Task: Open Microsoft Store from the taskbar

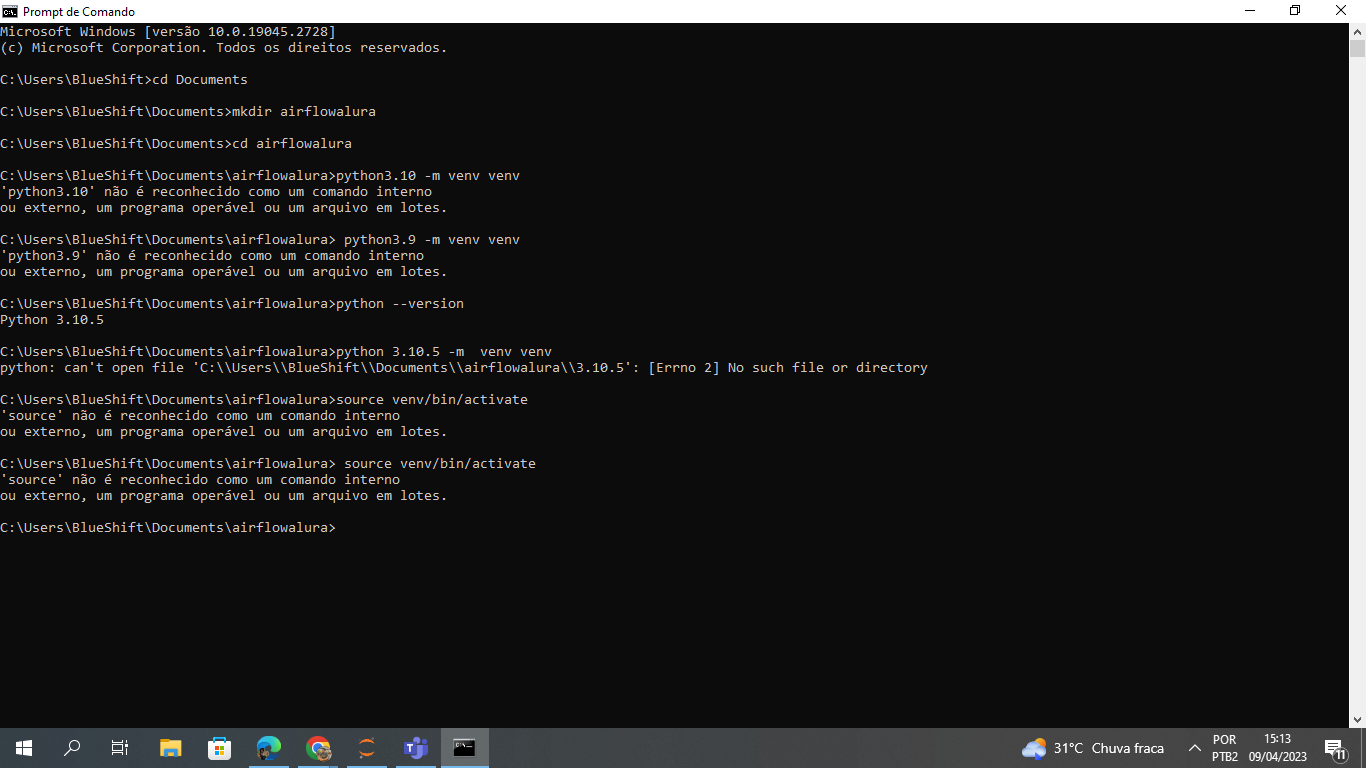Action: (219, 748)
